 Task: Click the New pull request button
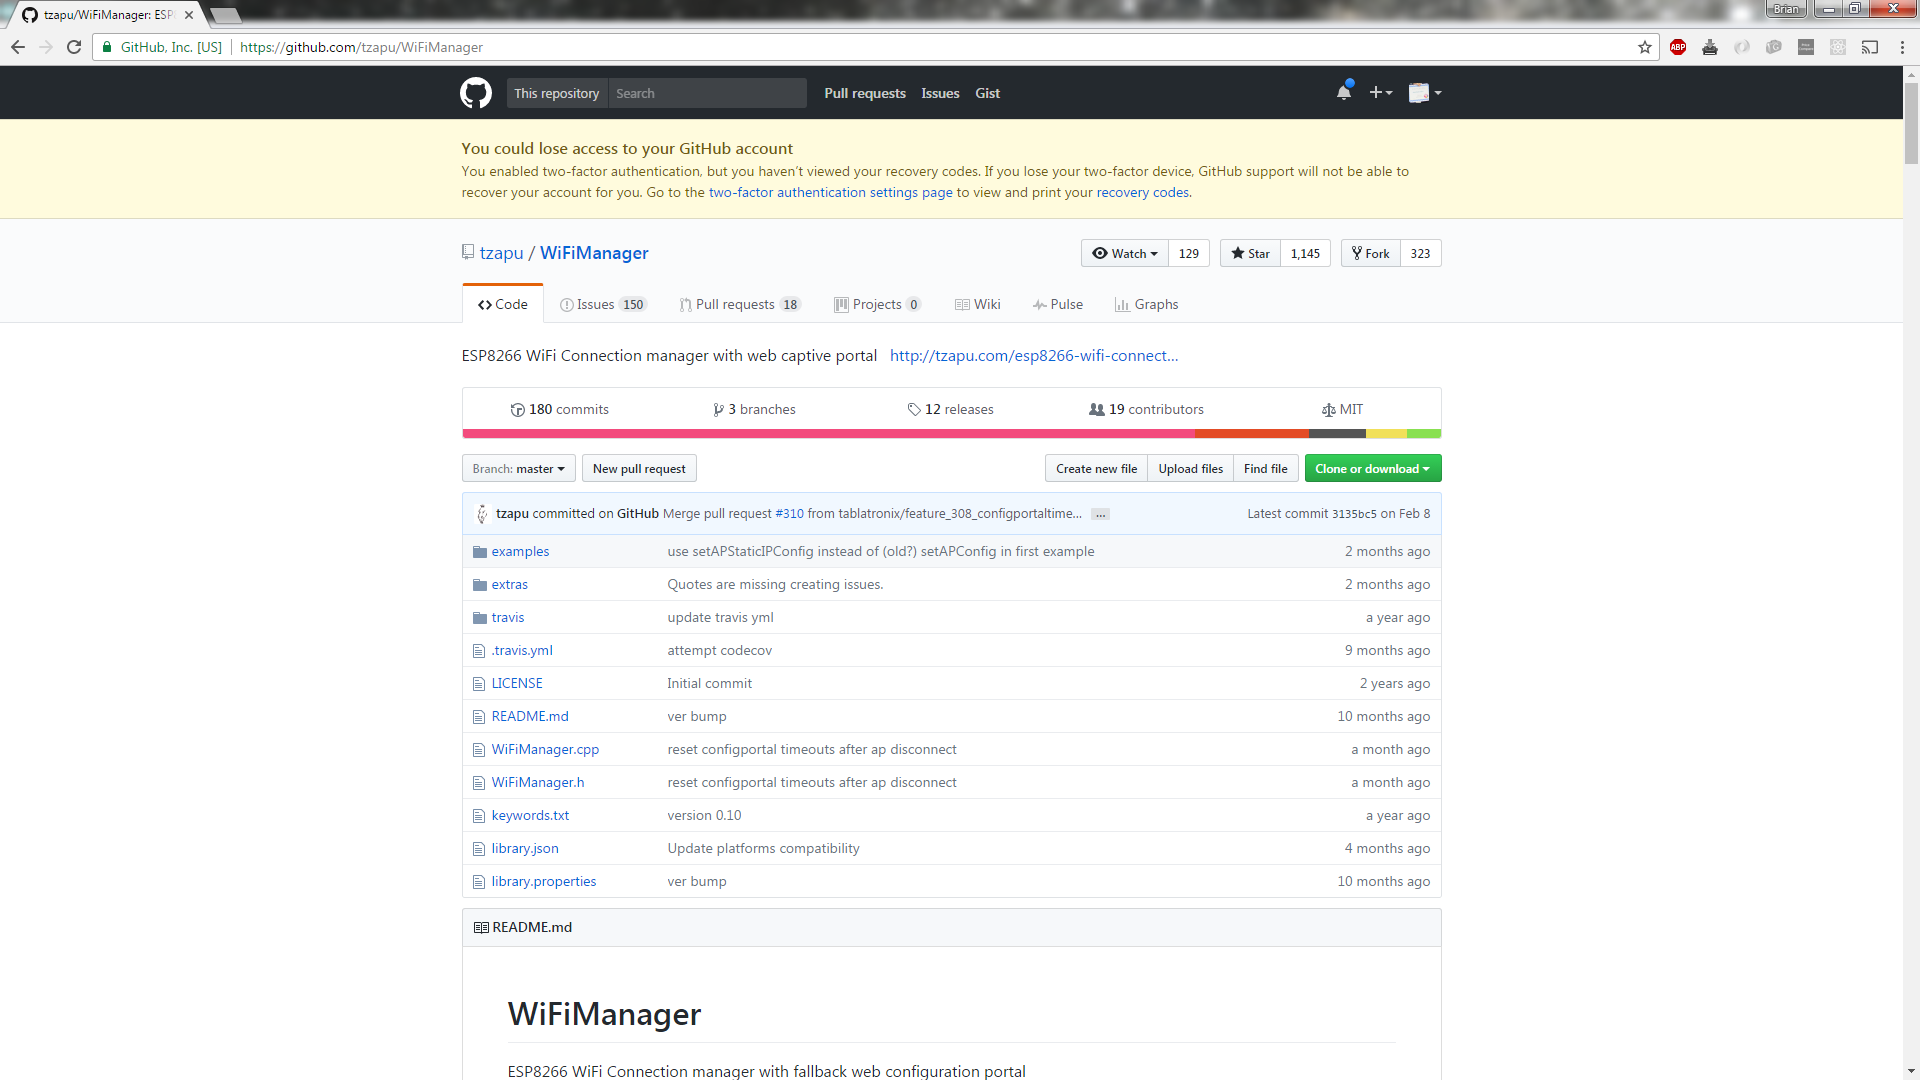(x=639, y=468)
